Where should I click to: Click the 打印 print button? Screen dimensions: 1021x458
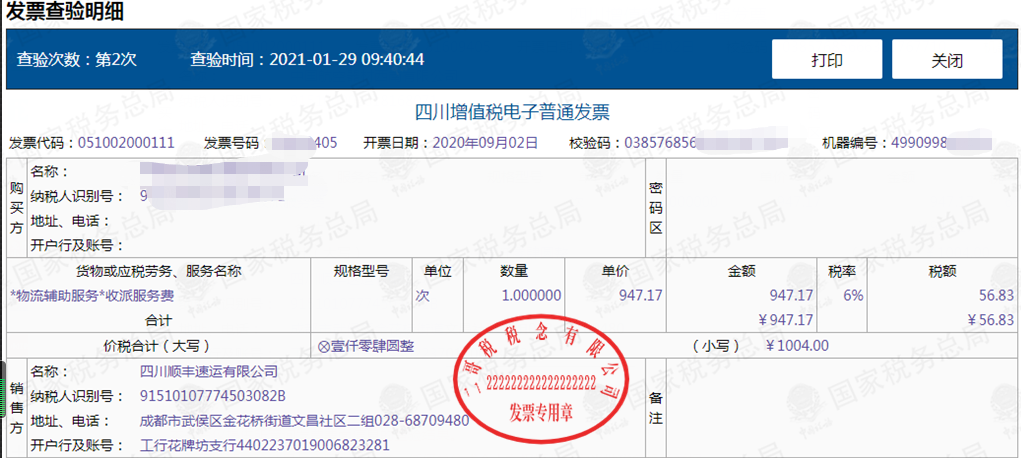click(x=827, y=59)
